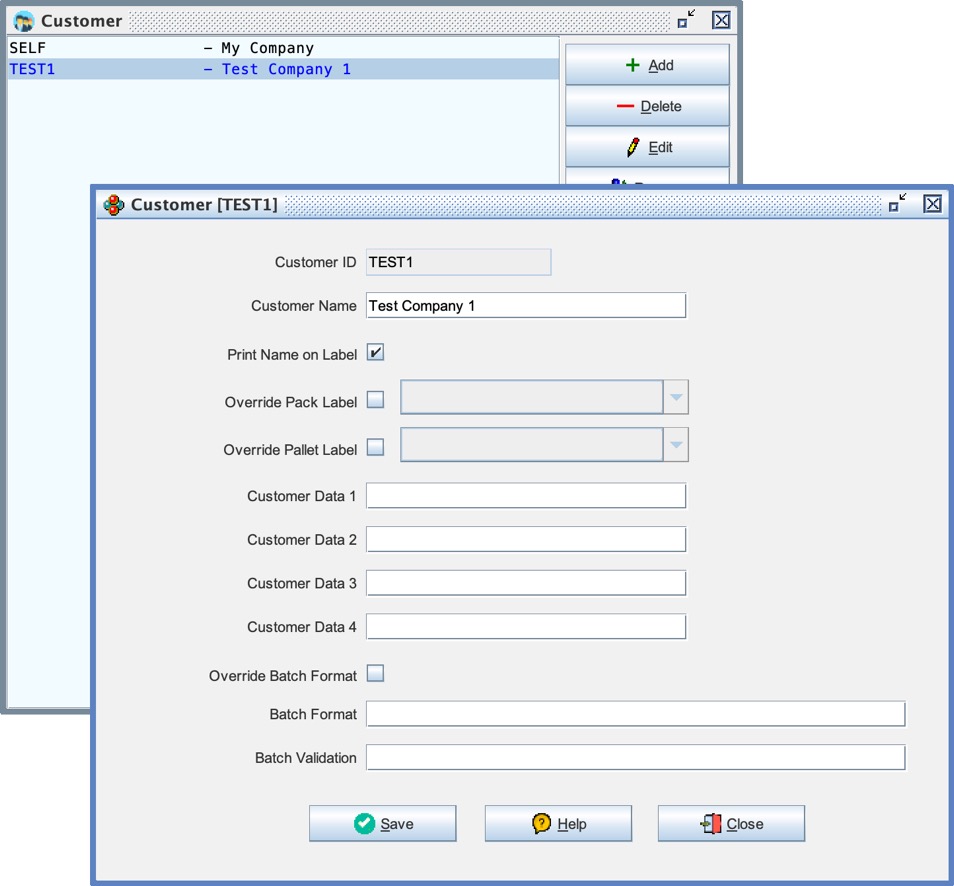Open Help with question mark button
Image resolution: width=954 pixels, height=886 pixels.
(558, 824)
